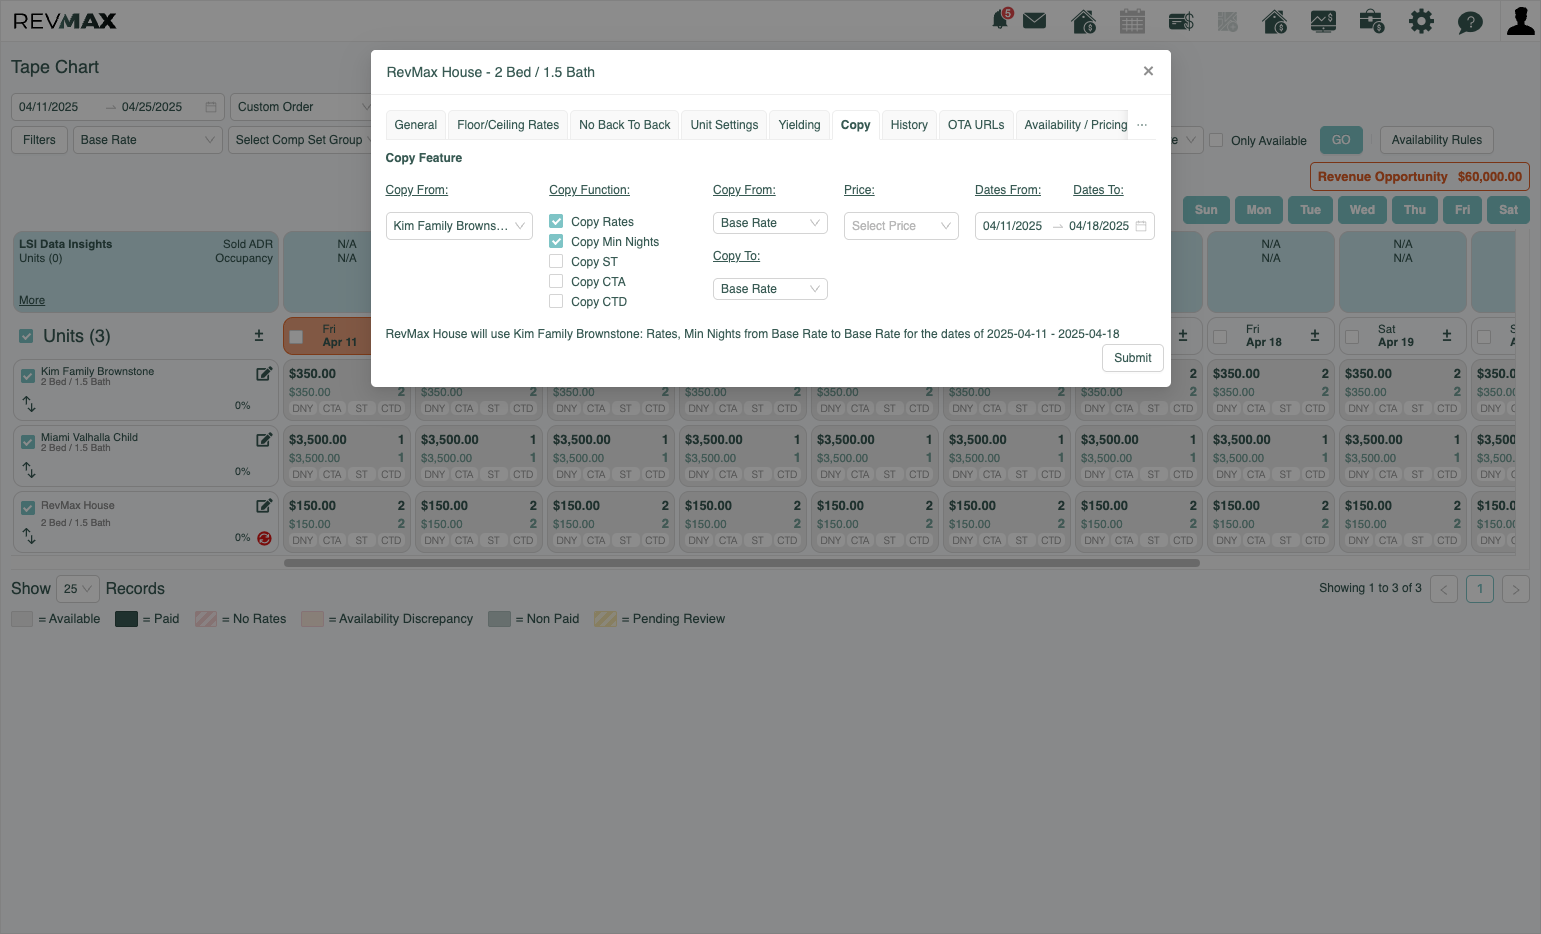Open the monitor revenue chart icon
1541x934 pixels.
[1323, 21]
